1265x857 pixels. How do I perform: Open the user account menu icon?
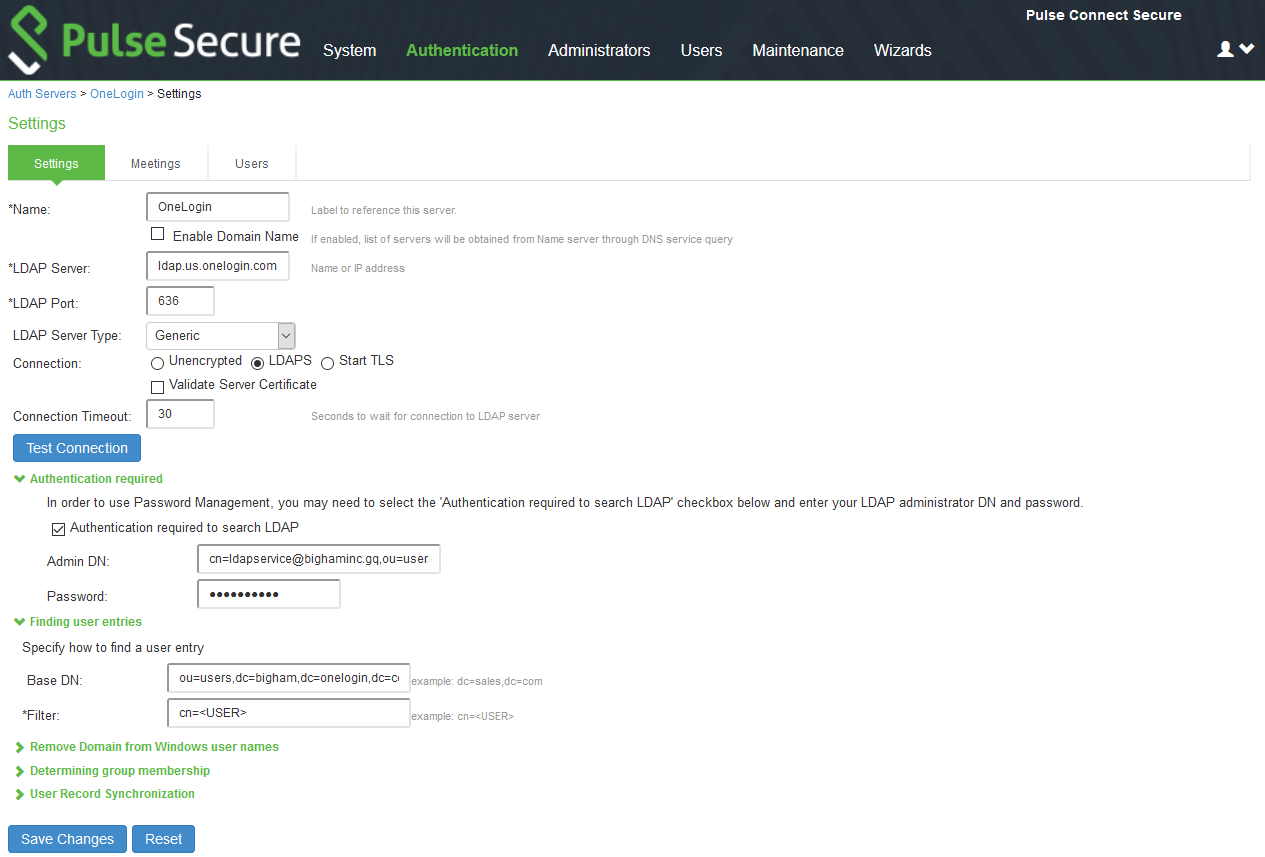(x=1236, y=49)
